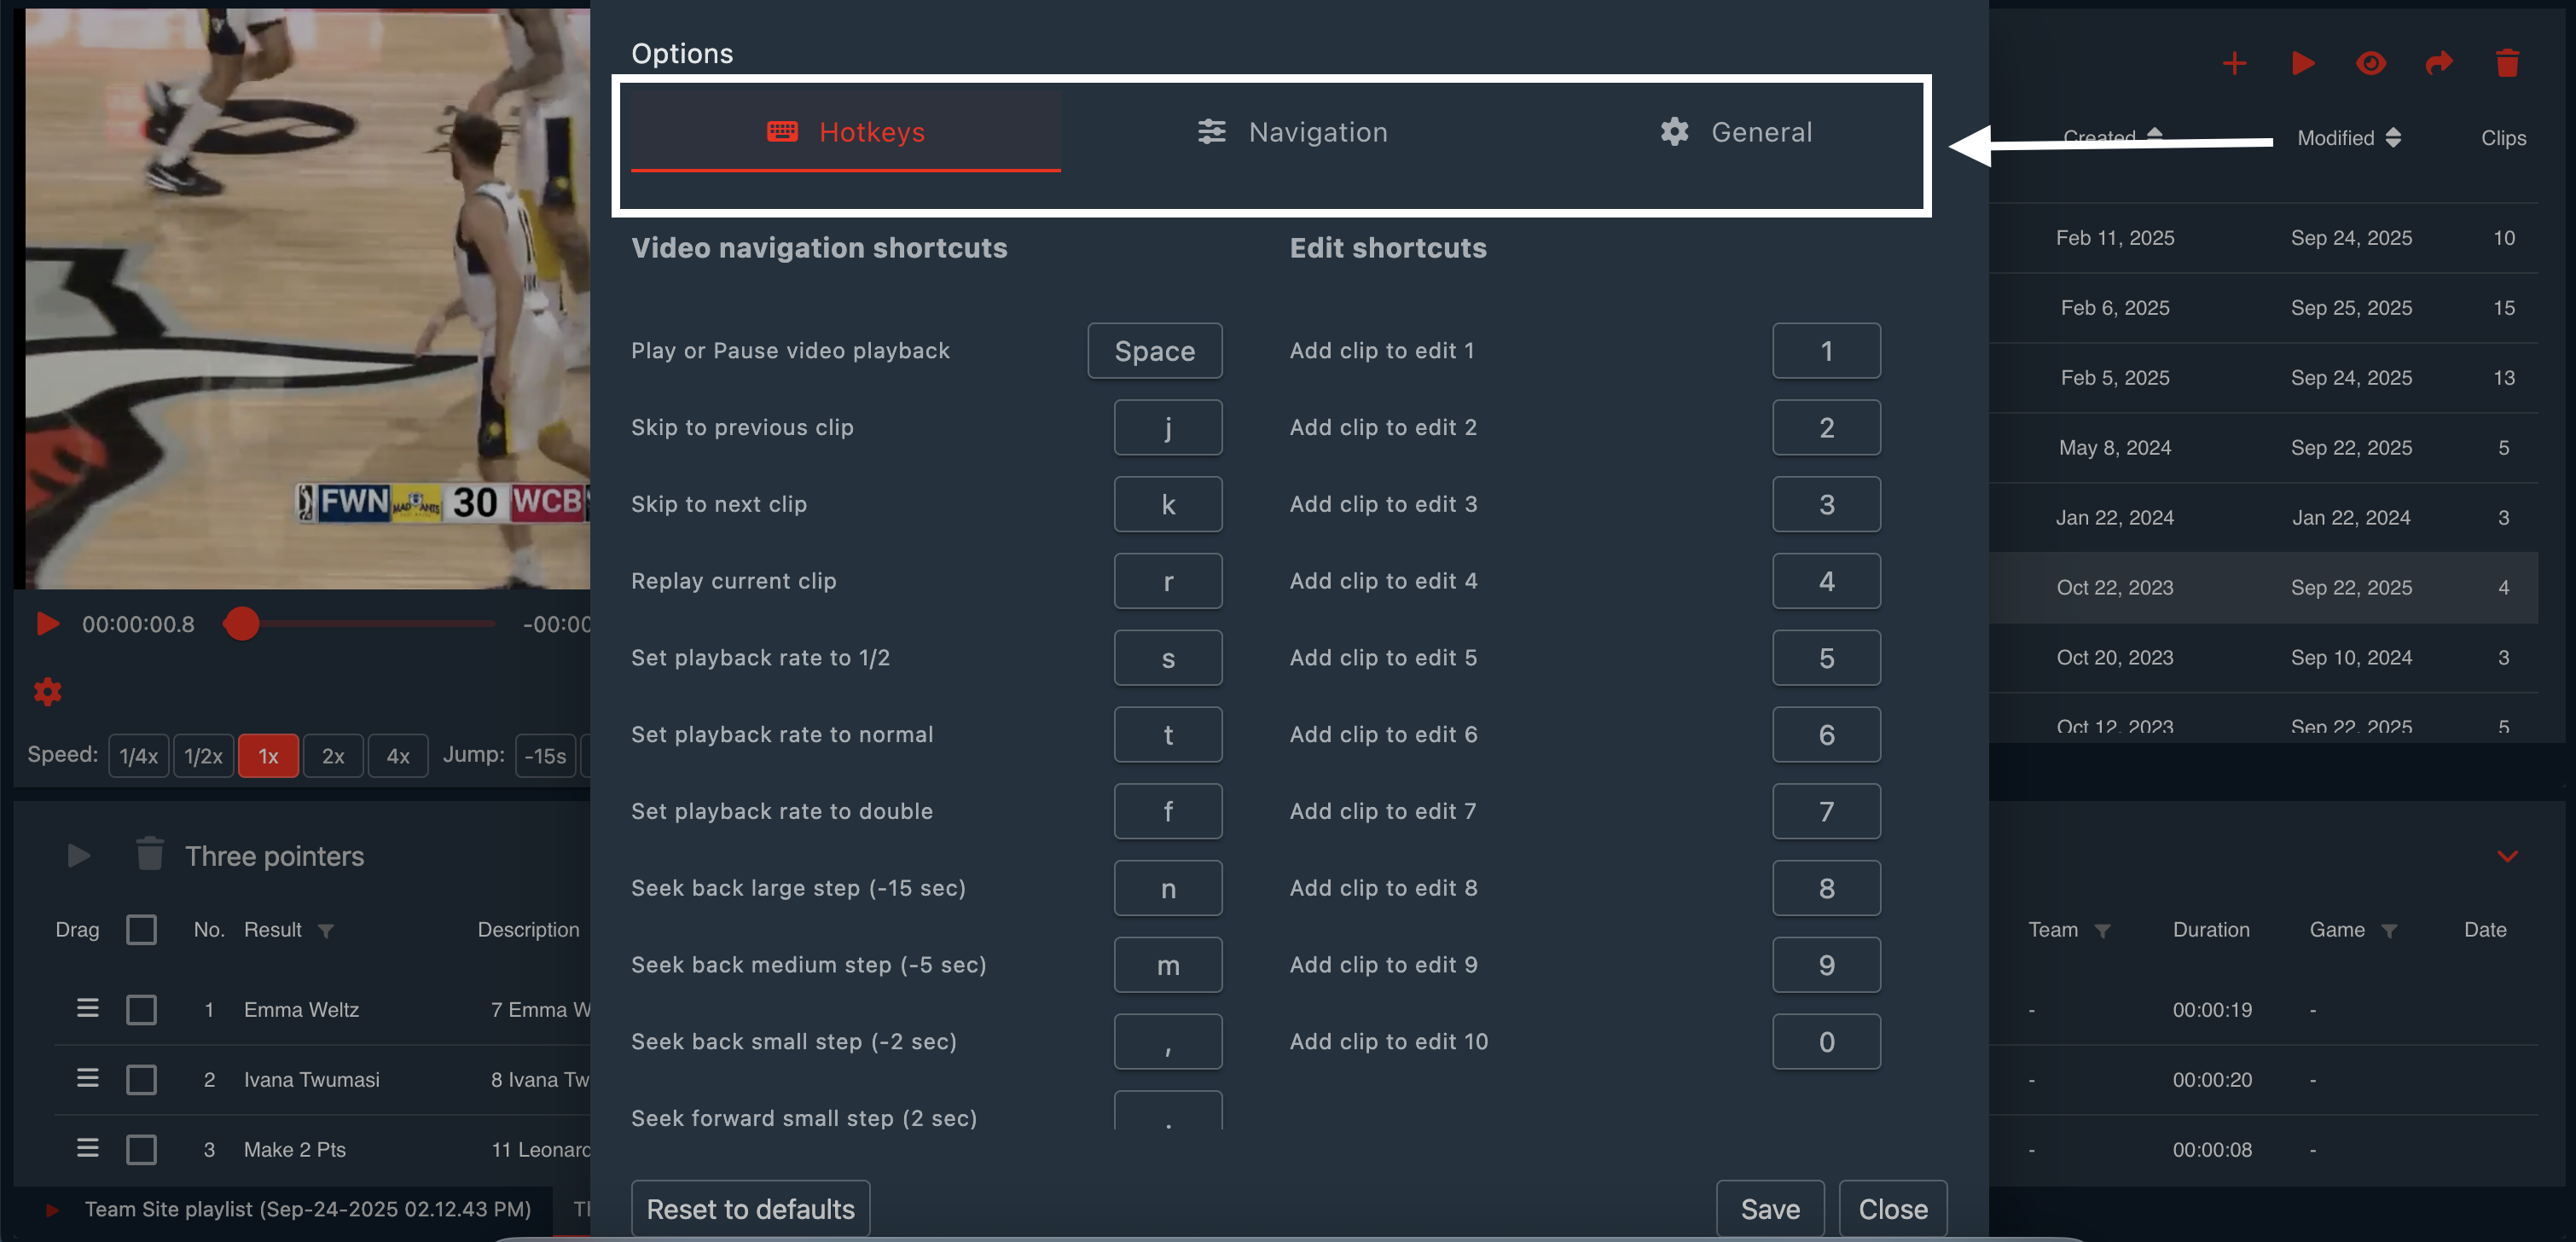Screen dimensions: 2576x1242
Task: Open the Team column filter dropdown
Action: (2102, 931)
